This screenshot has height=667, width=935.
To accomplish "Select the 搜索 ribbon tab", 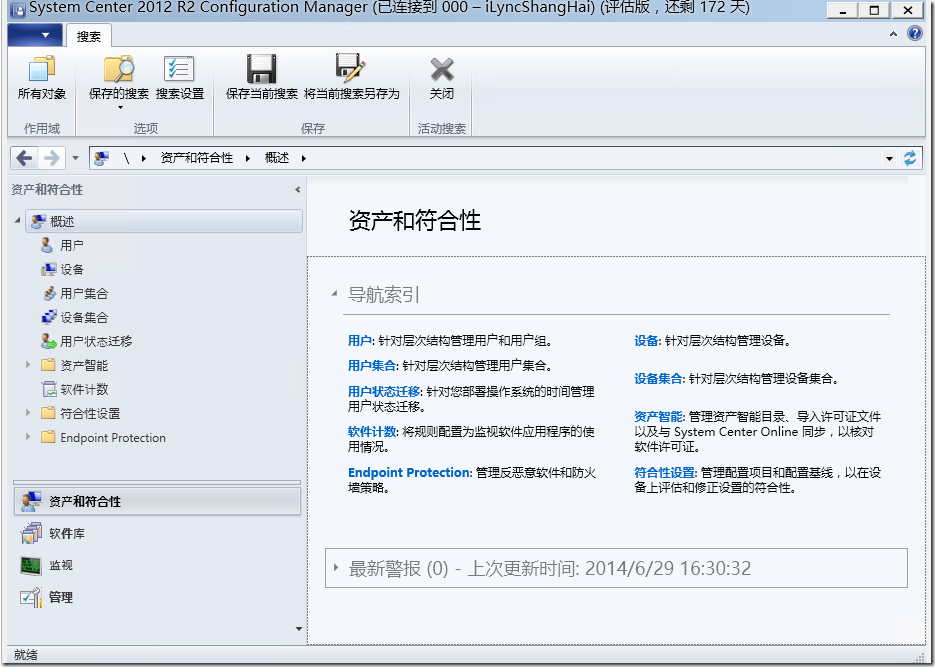I will [88, 36].
